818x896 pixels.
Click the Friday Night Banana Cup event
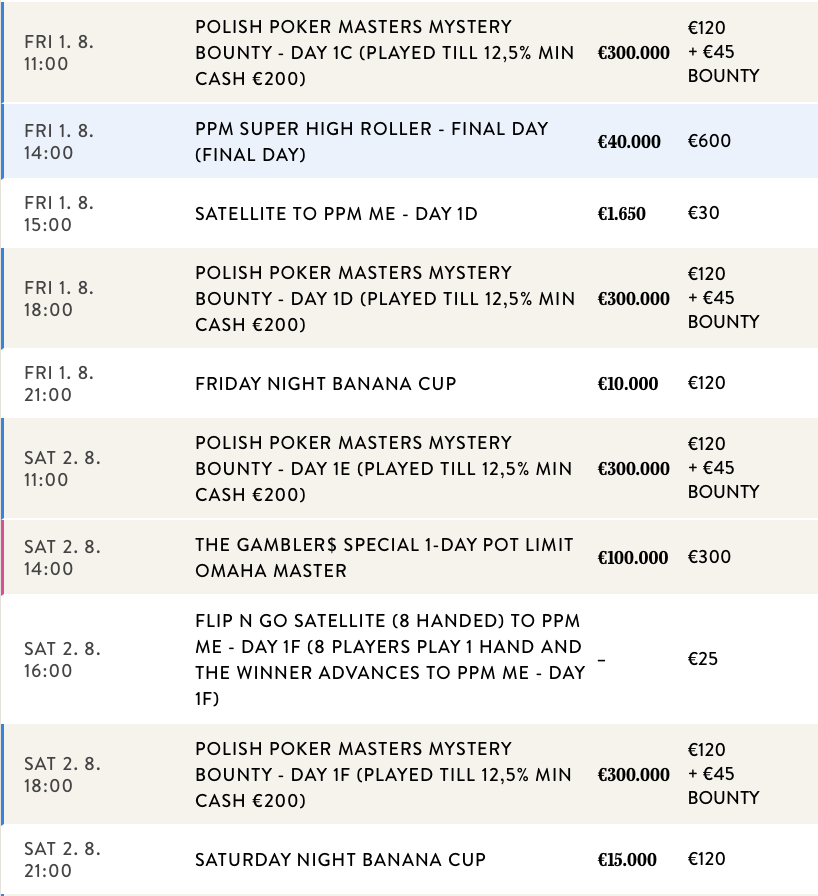point(326,384)
